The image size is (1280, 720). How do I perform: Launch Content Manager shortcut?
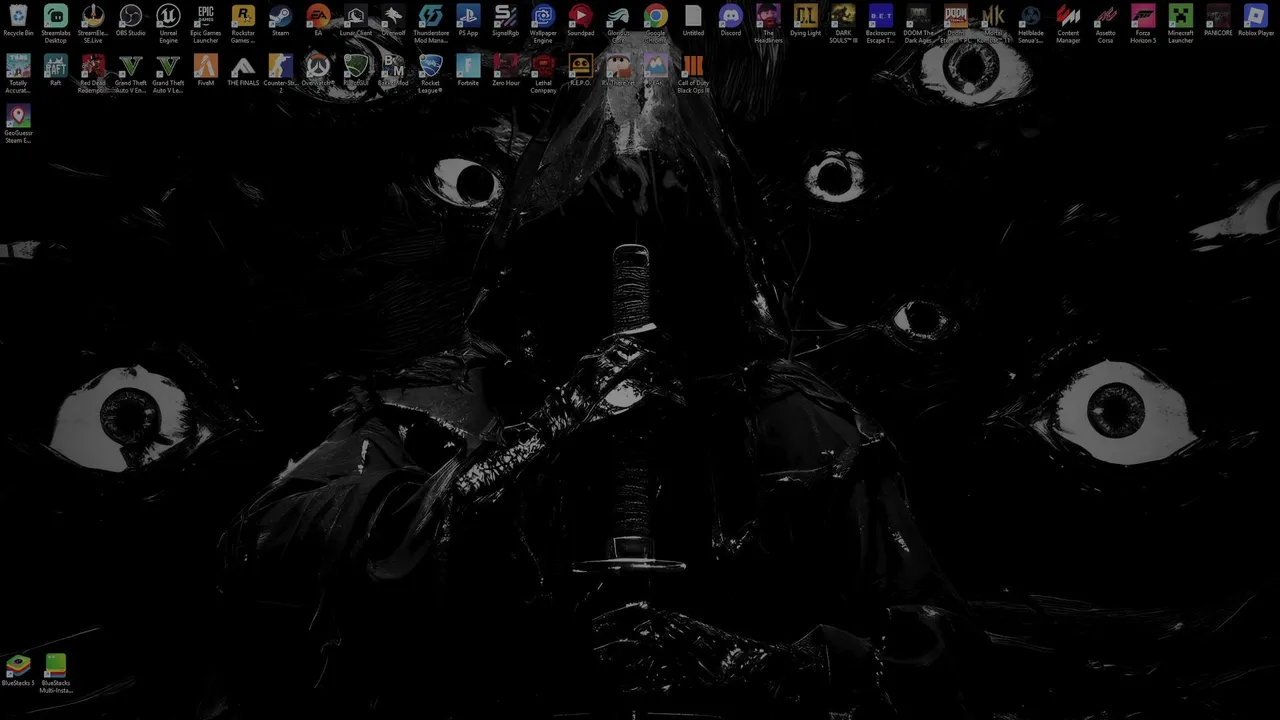(1068, 24)
